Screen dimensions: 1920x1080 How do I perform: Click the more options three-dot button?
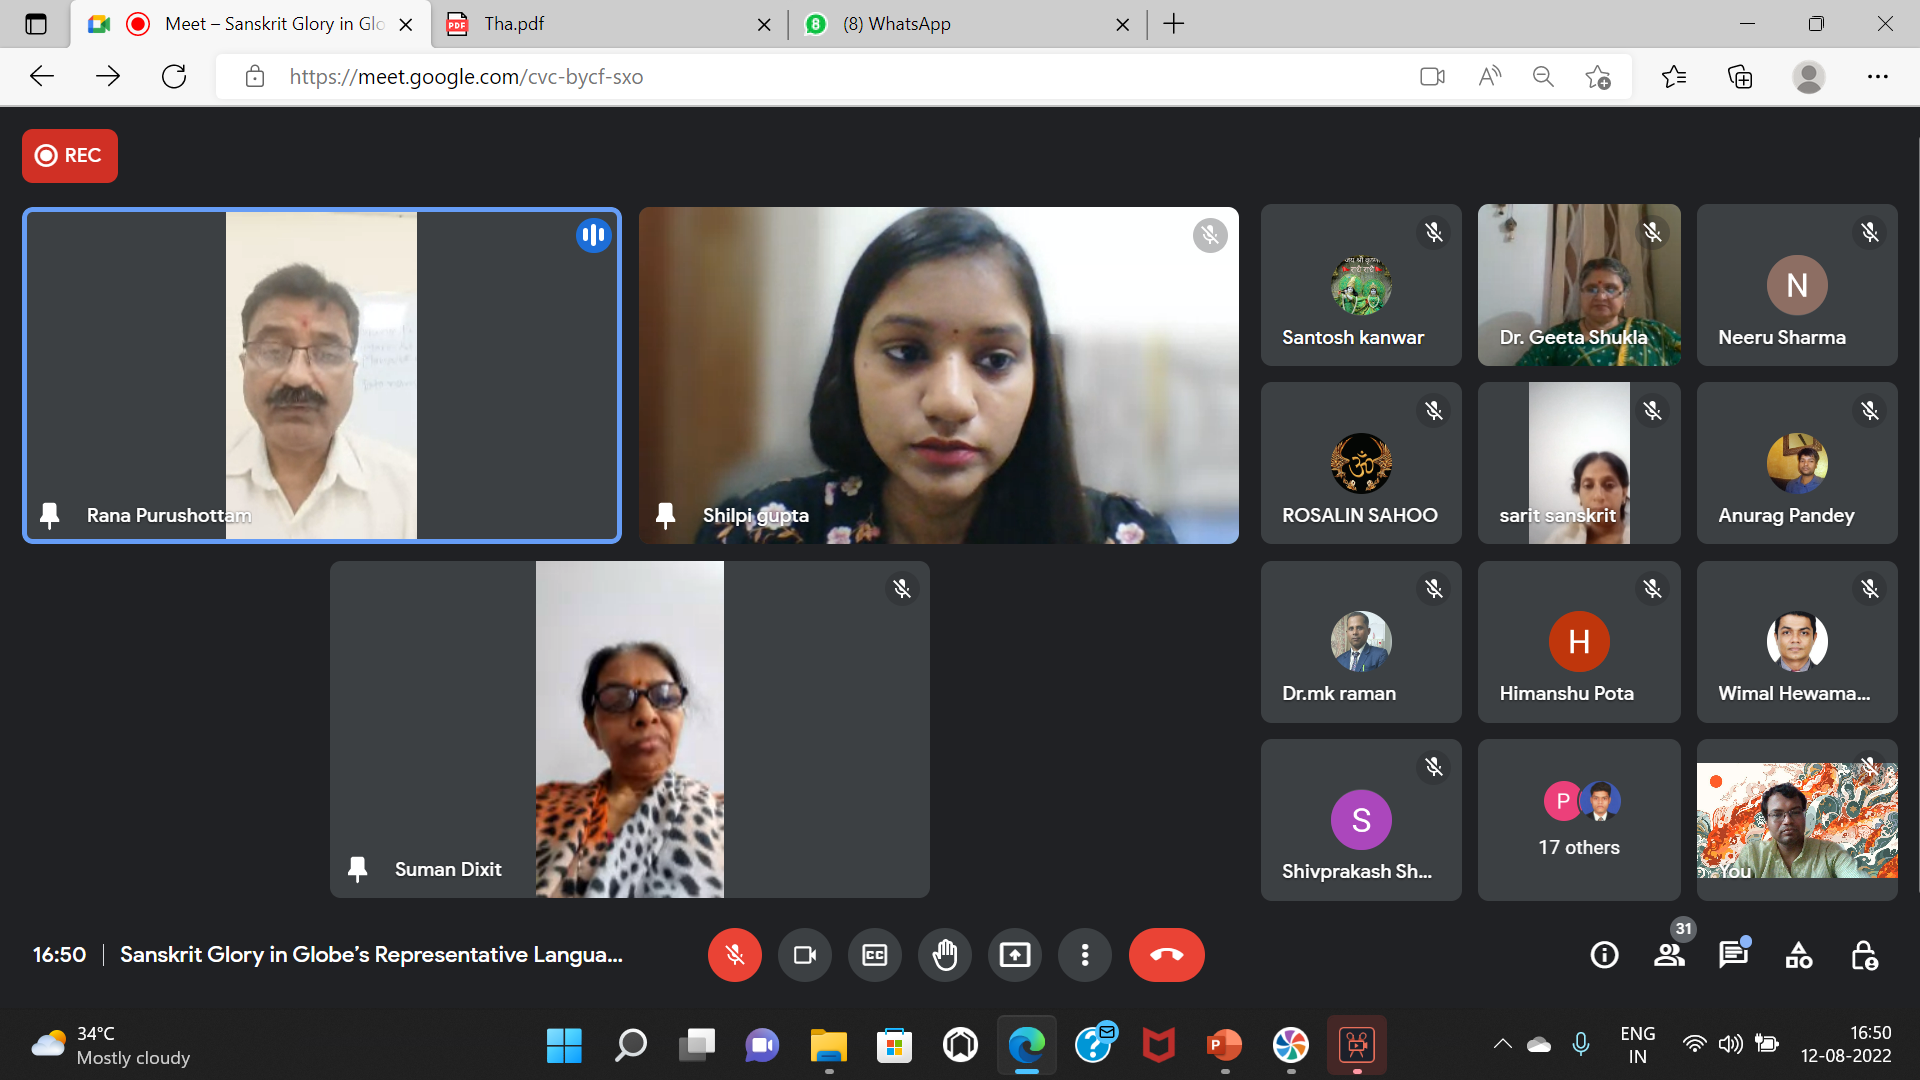tap(1084, 953)
